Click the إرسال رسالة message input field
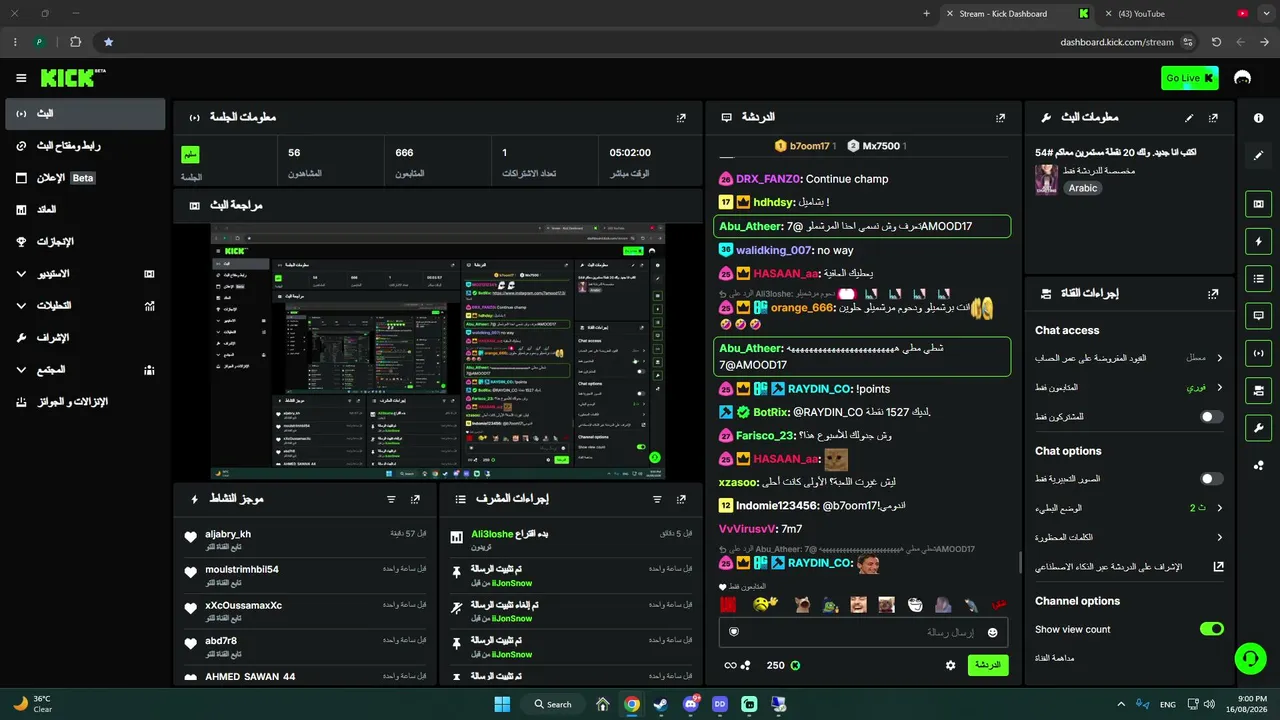Viewport: 1280px width, 720px height. point(863,632)
